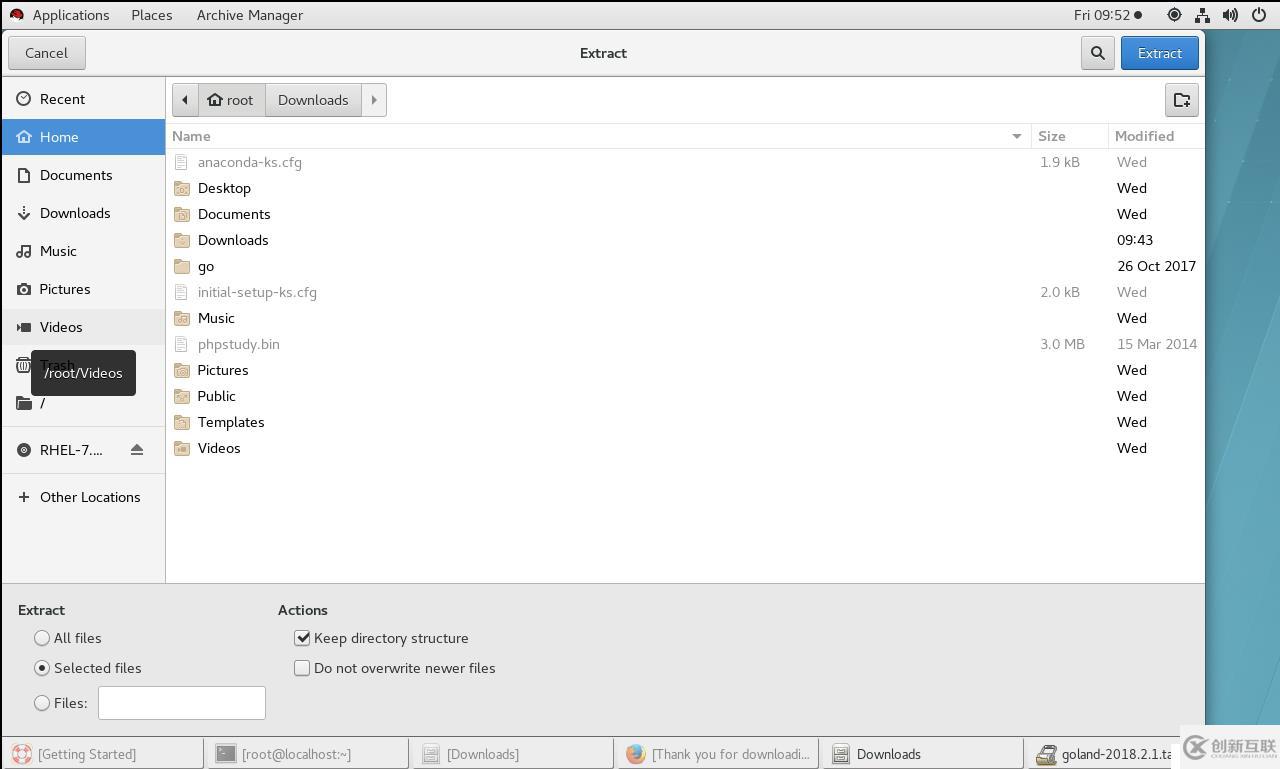Open the Places menu
This screenshot has width=1280, height=769.
click(x=152, y=15)
